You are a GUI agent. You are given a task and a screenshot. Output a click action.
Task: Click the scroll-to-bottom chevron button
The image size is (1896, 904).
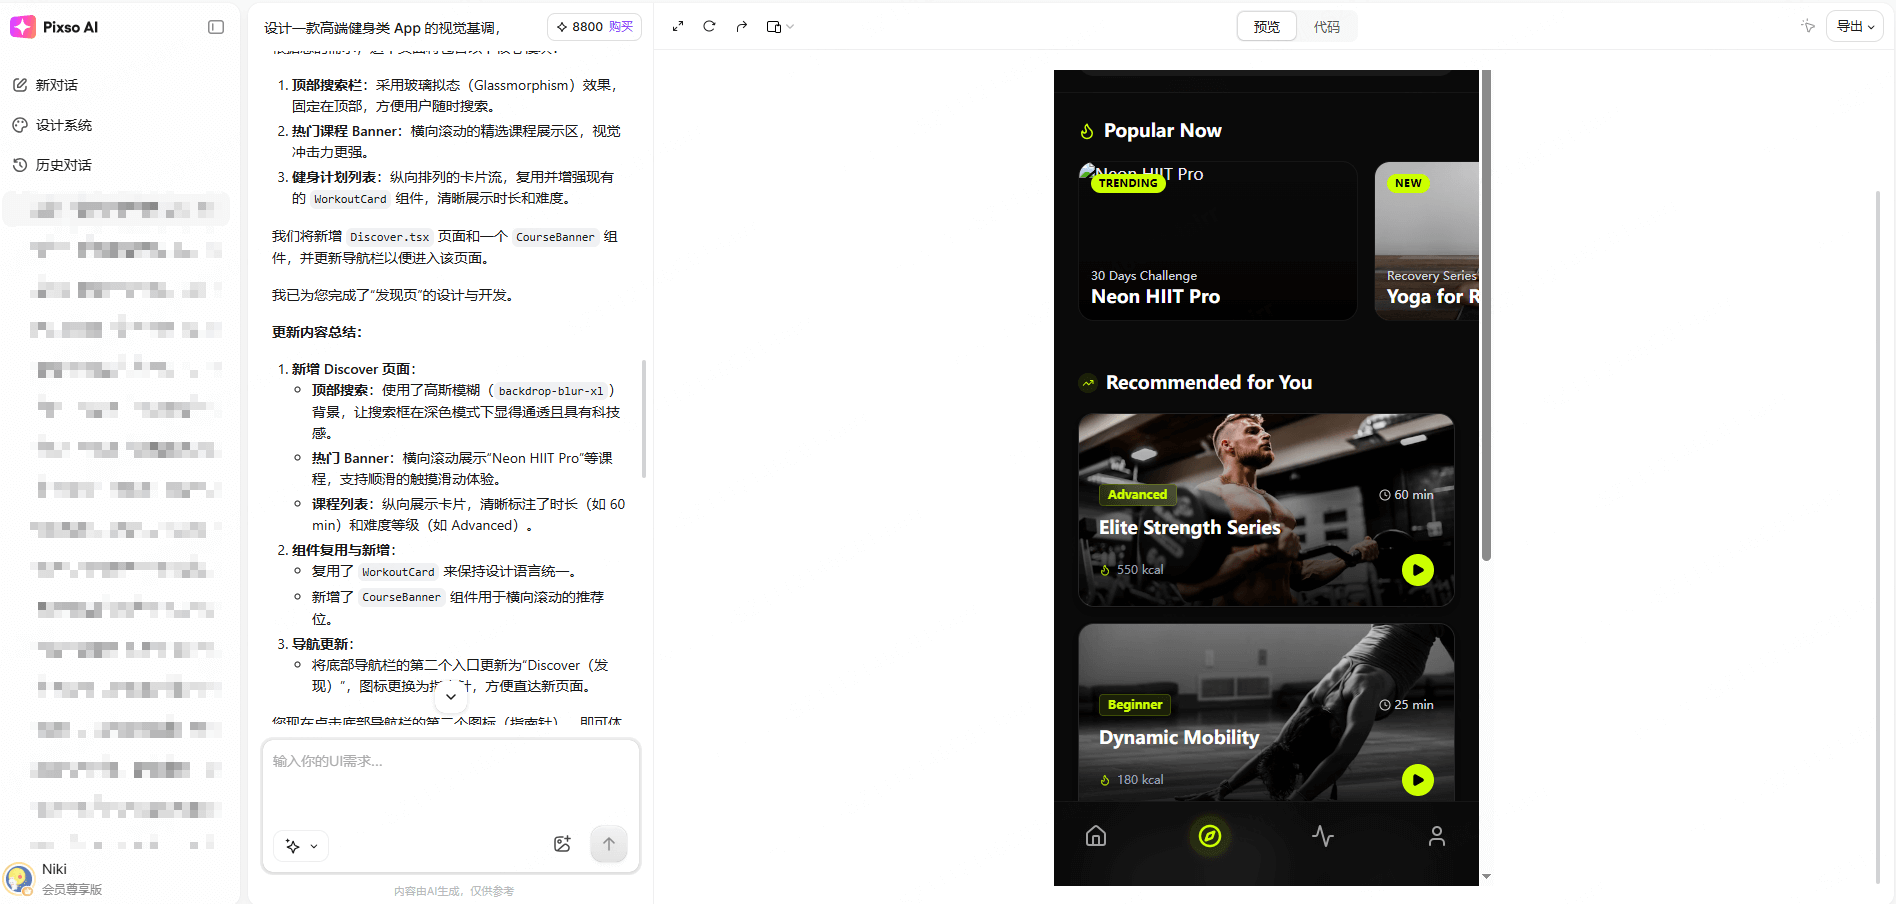pyautogui.click(x=450, y=697)
